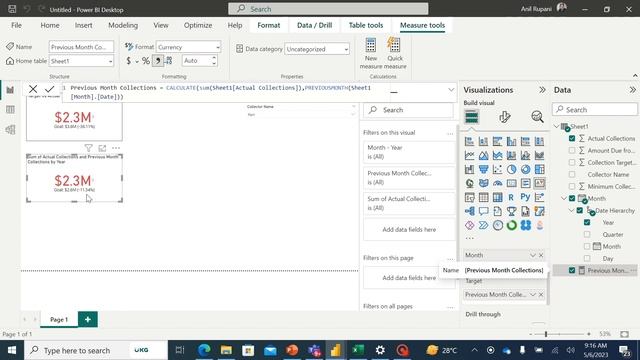640x360 pixels.
Task: Switch to the Modeling ribbon tab
Action: (x=123, y=25)
